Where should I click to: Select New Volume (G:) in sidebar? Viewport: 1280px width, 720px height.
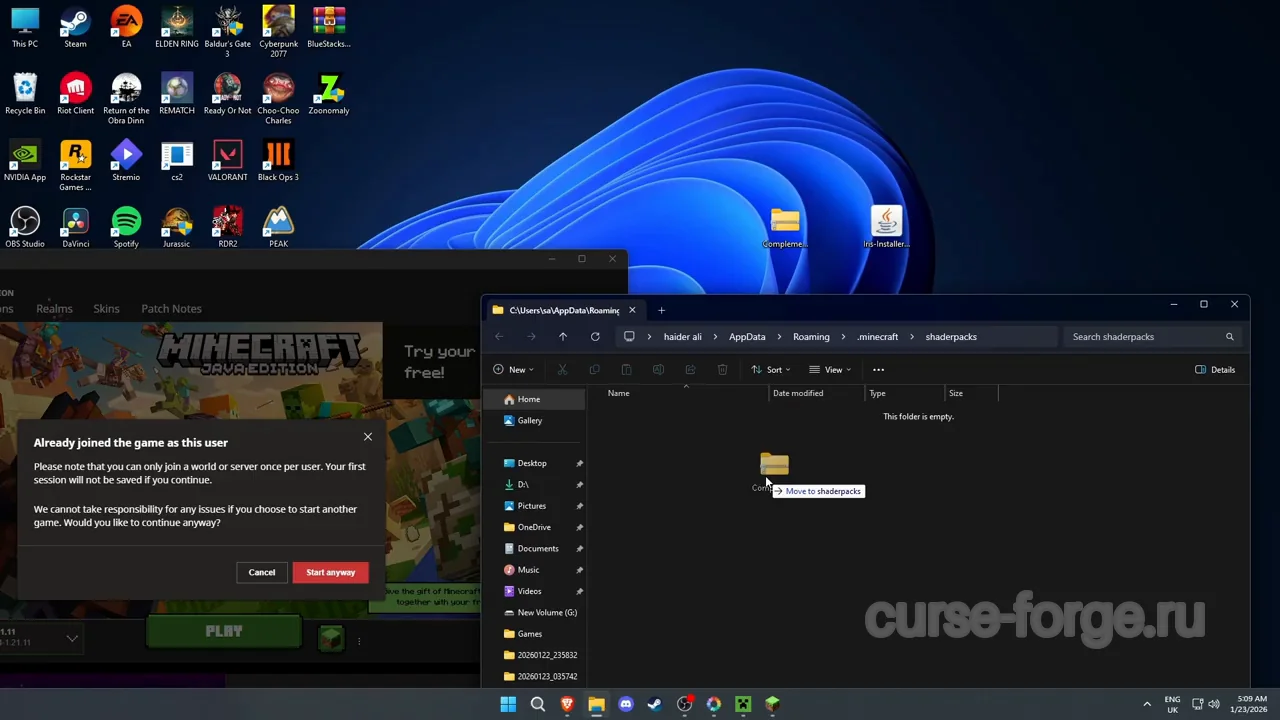pos(537,613)
